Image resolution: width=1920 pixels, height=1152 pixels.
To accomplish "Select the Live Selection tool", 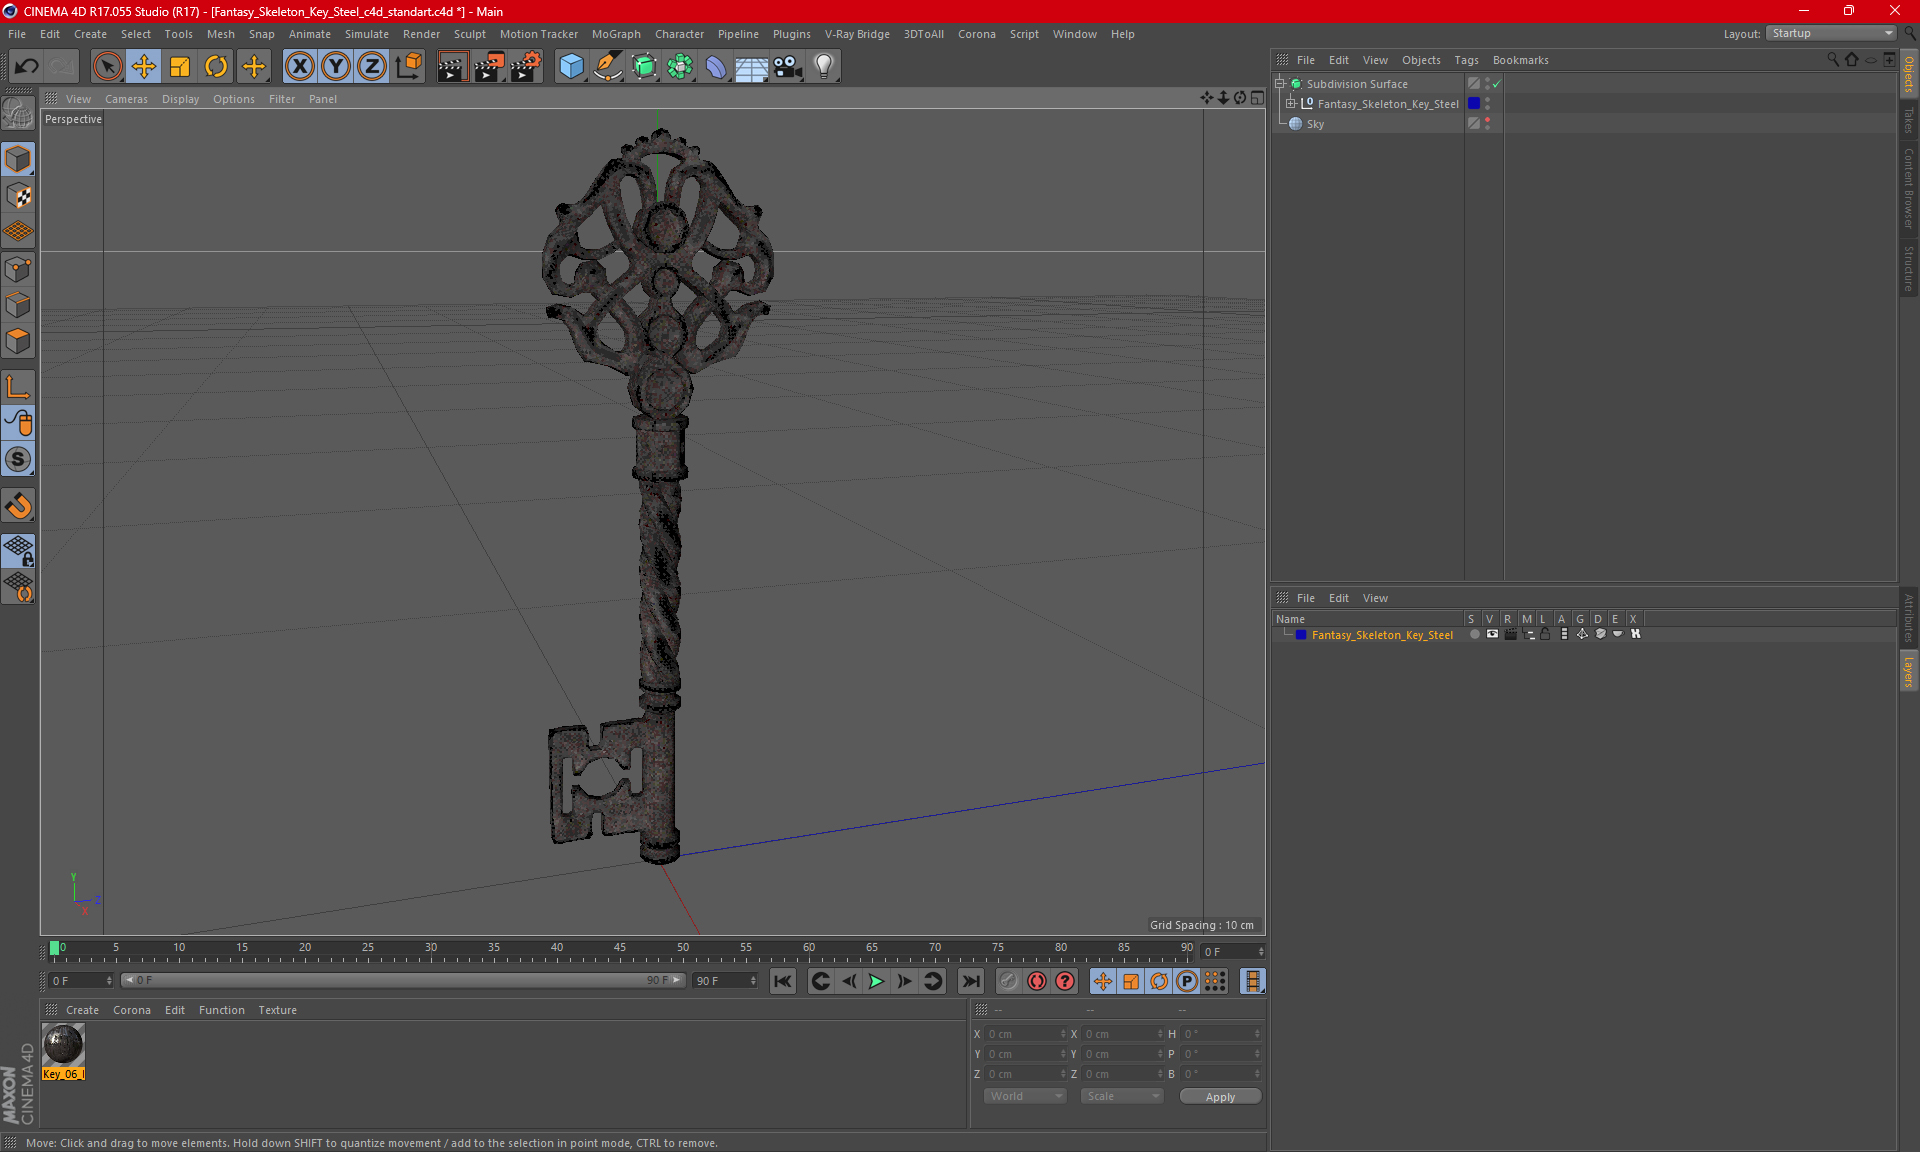I will (x=107, y=66).
